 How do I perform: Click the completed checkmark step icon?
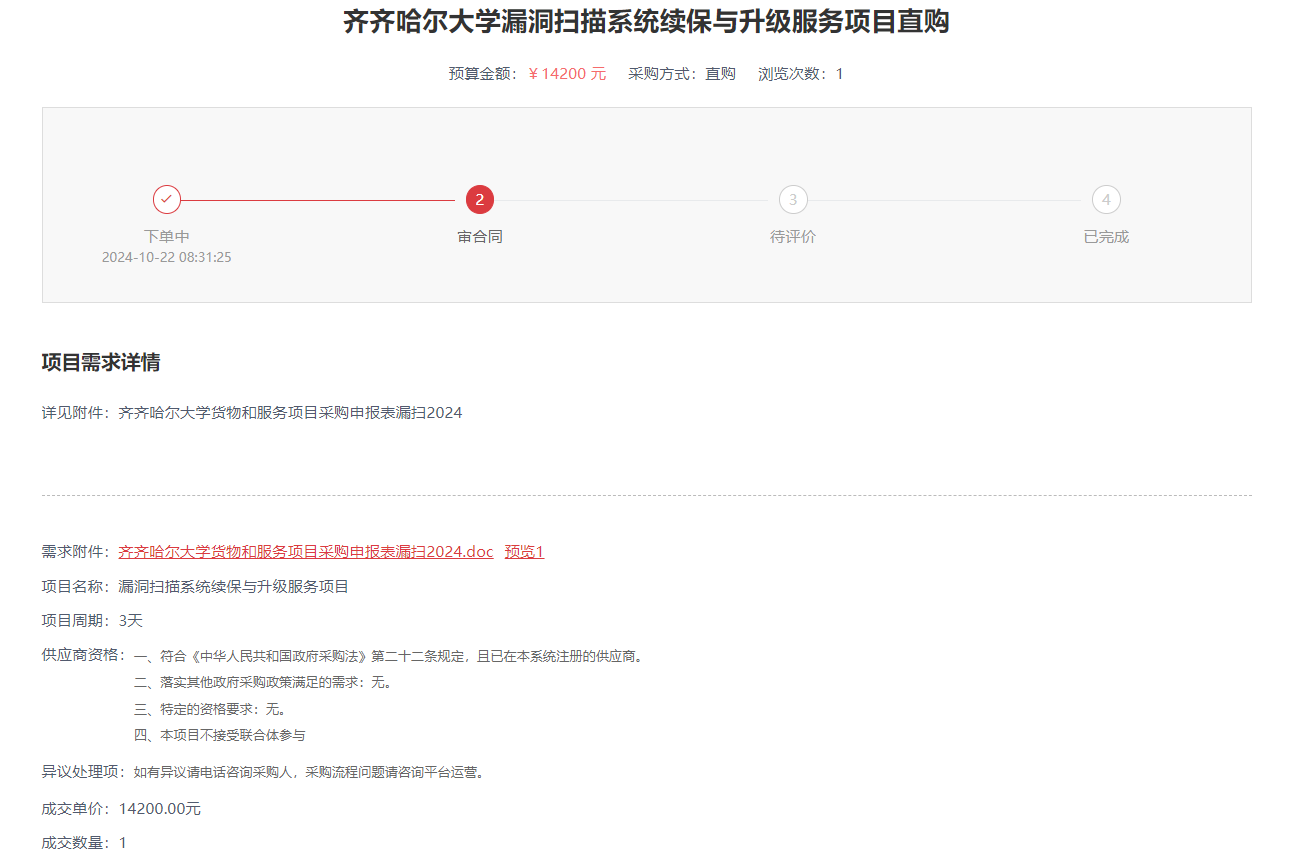(167, 200)
